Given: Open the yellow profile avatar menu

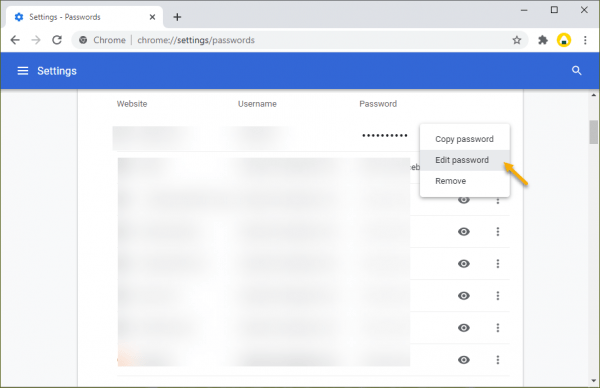Looking at the screenshot, I should point(564,40).
